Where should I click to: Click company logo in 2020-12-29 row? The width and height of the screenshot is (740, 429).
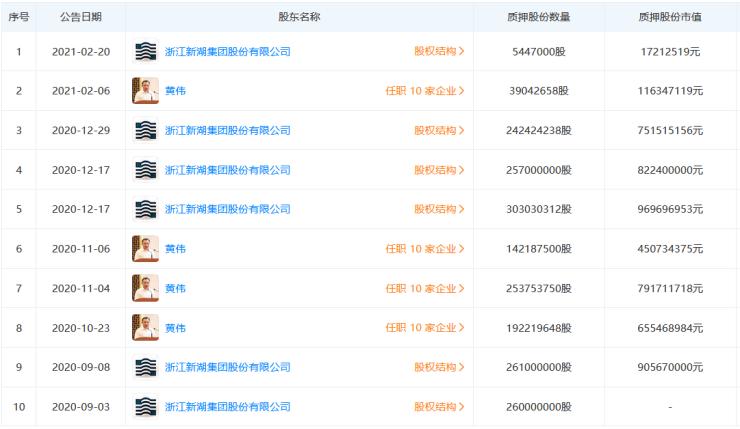(x=145, y=130)
